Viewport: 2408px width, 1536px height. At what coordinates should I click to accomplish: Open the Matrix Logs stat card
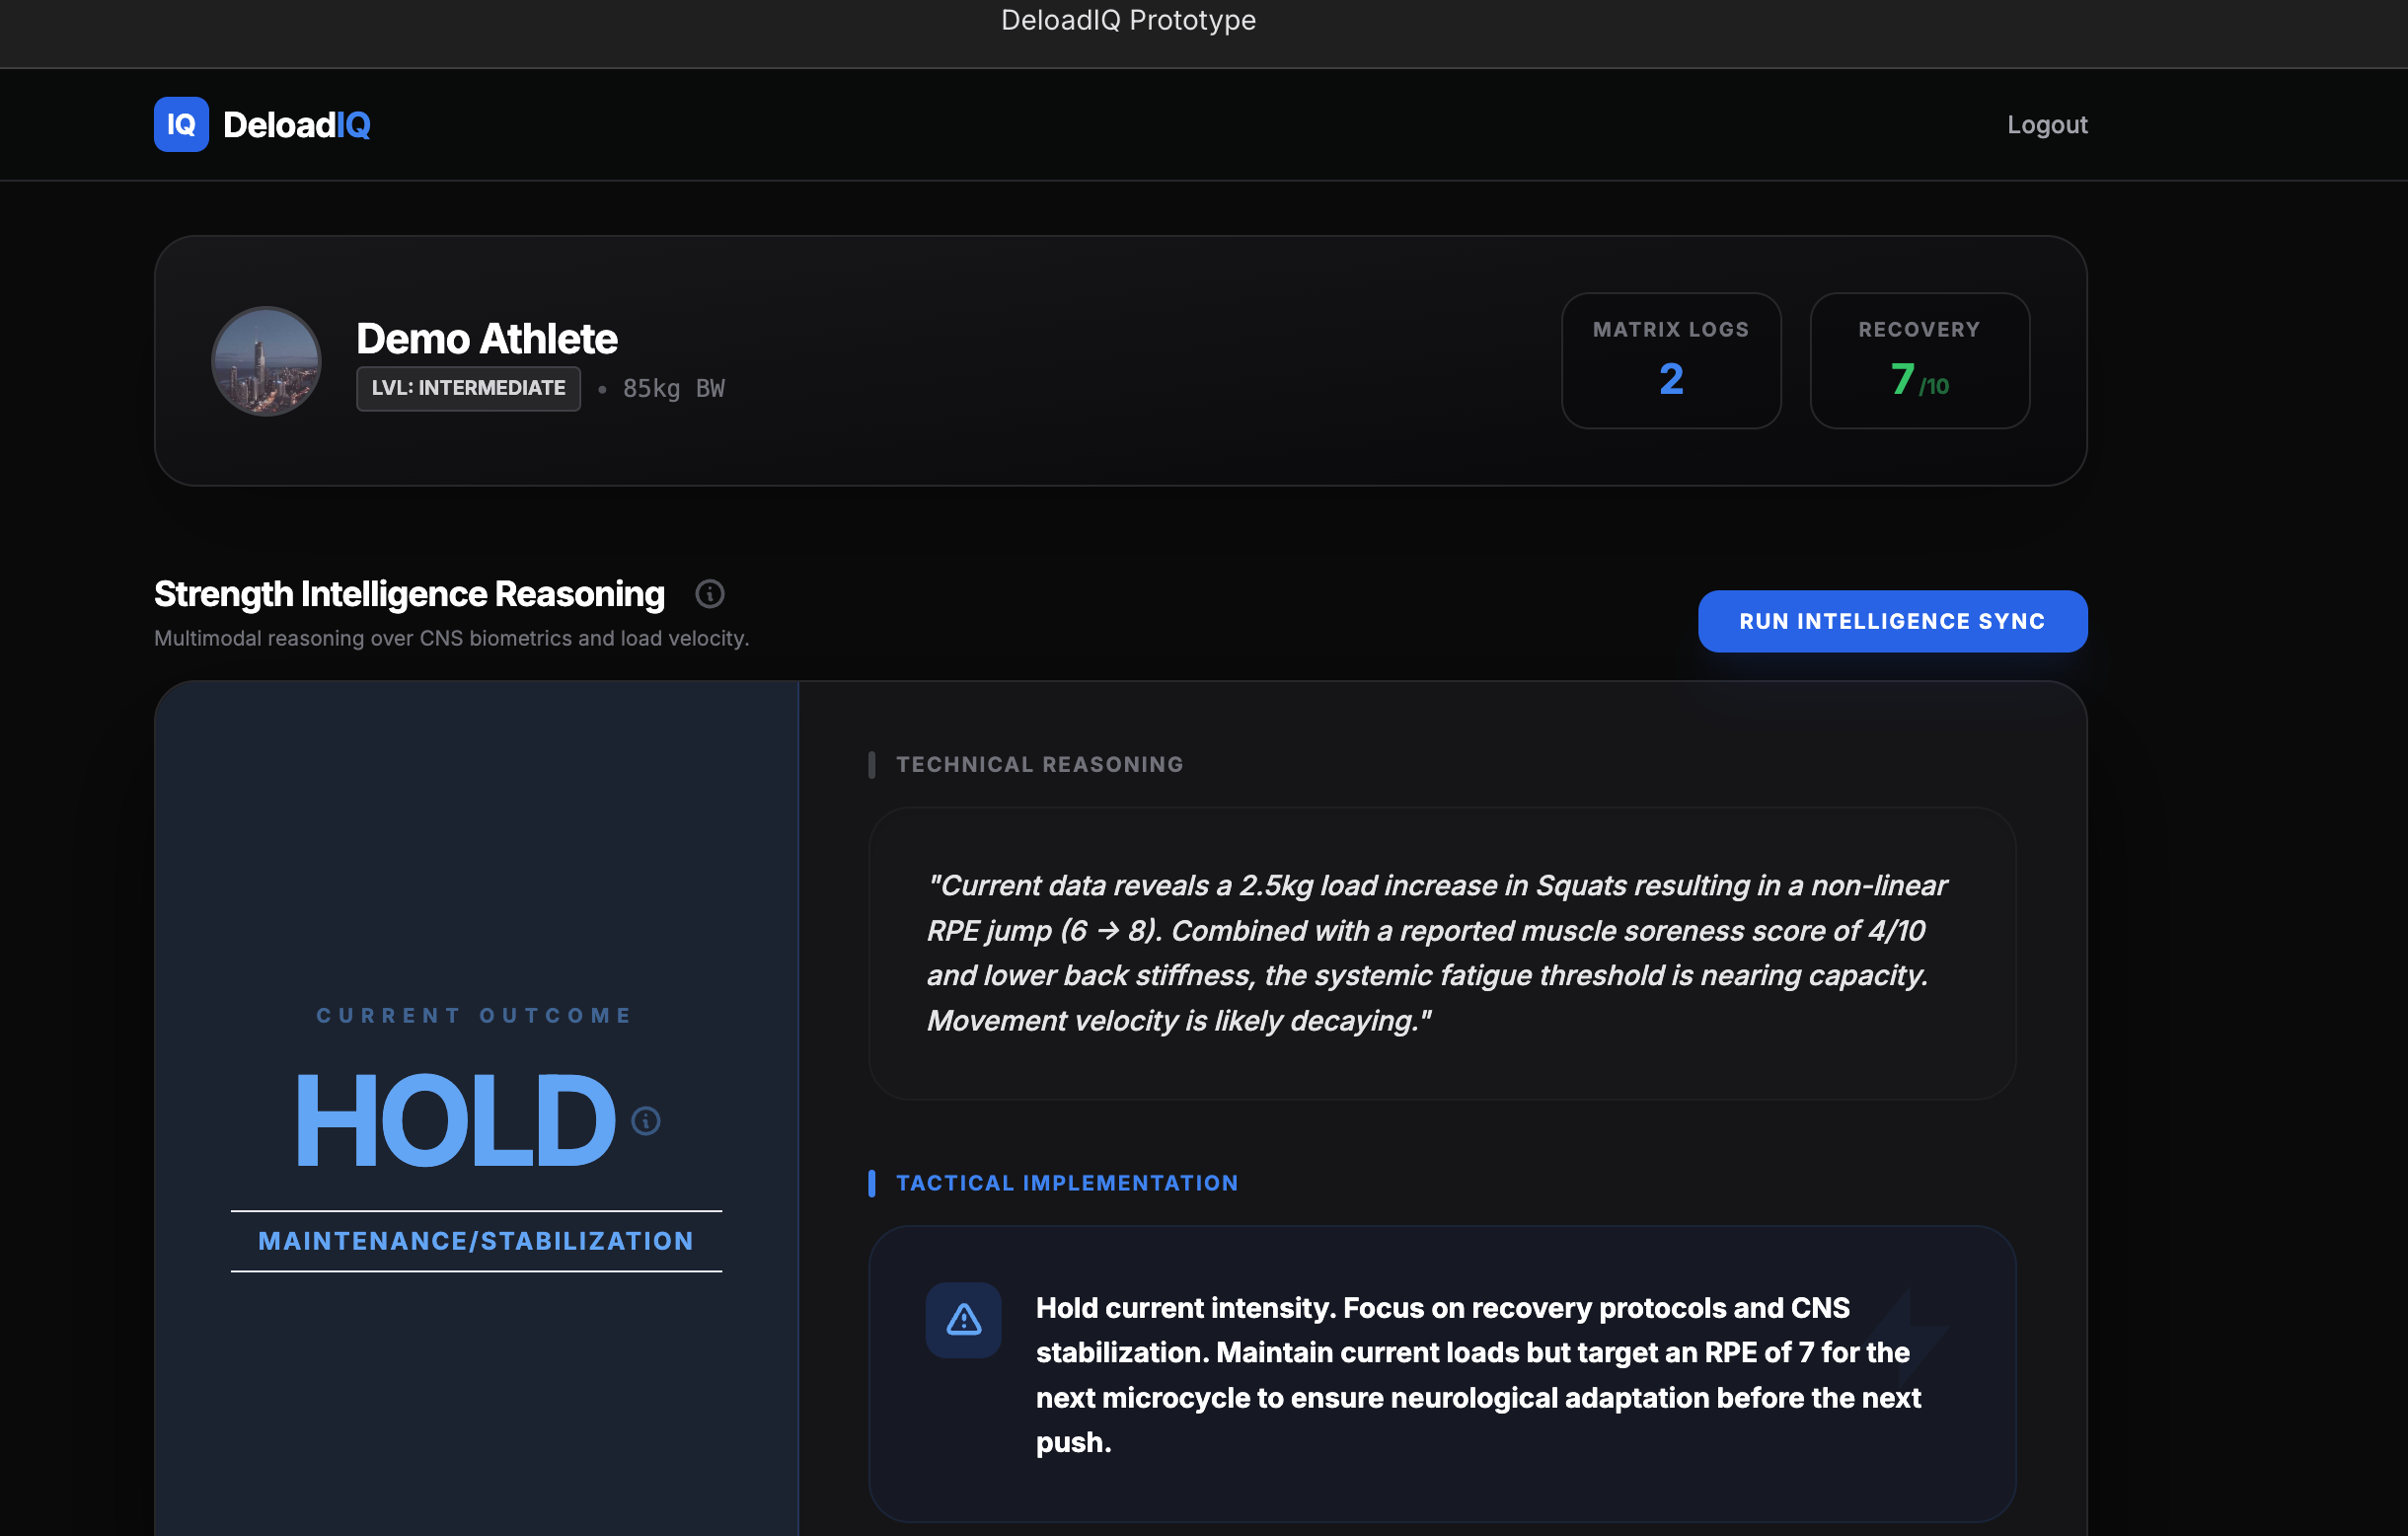pyautogui.click(x=1670, y=361)
